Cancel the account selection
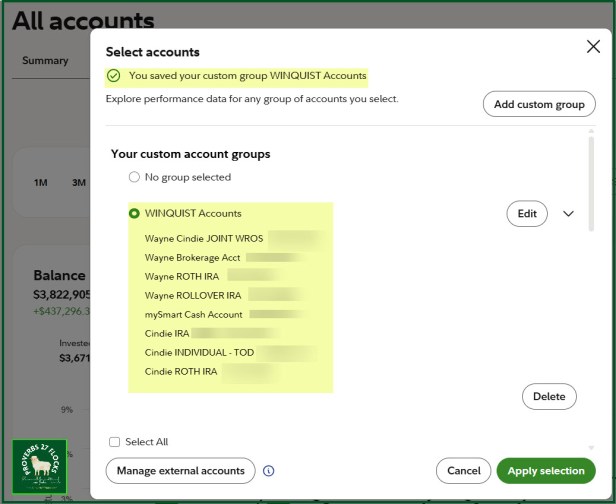 point(463,471)
